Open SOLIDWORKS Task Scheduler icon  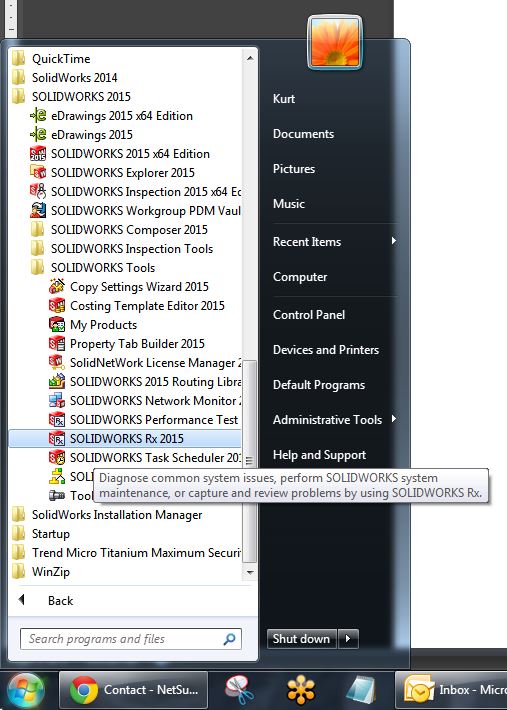pyautogui.click(x=57, y=458)
